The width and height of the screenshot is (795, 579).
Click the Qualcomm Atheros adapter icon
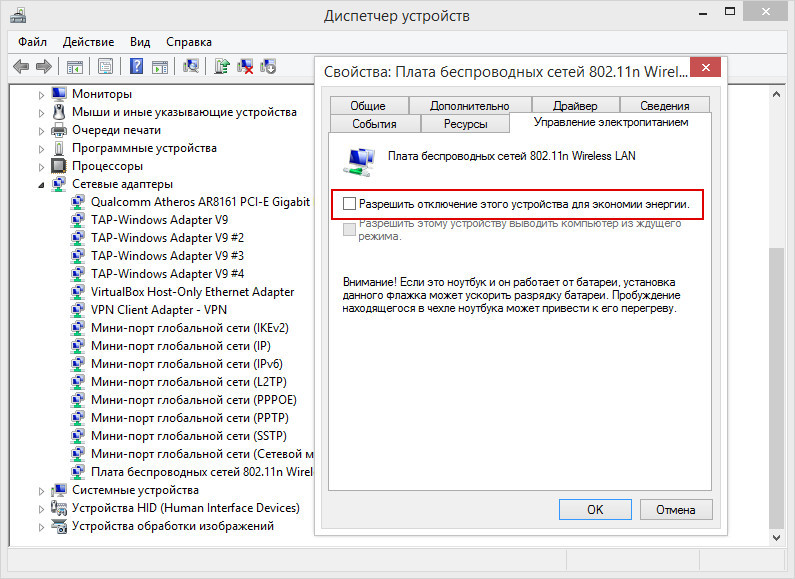click(78, 202)
